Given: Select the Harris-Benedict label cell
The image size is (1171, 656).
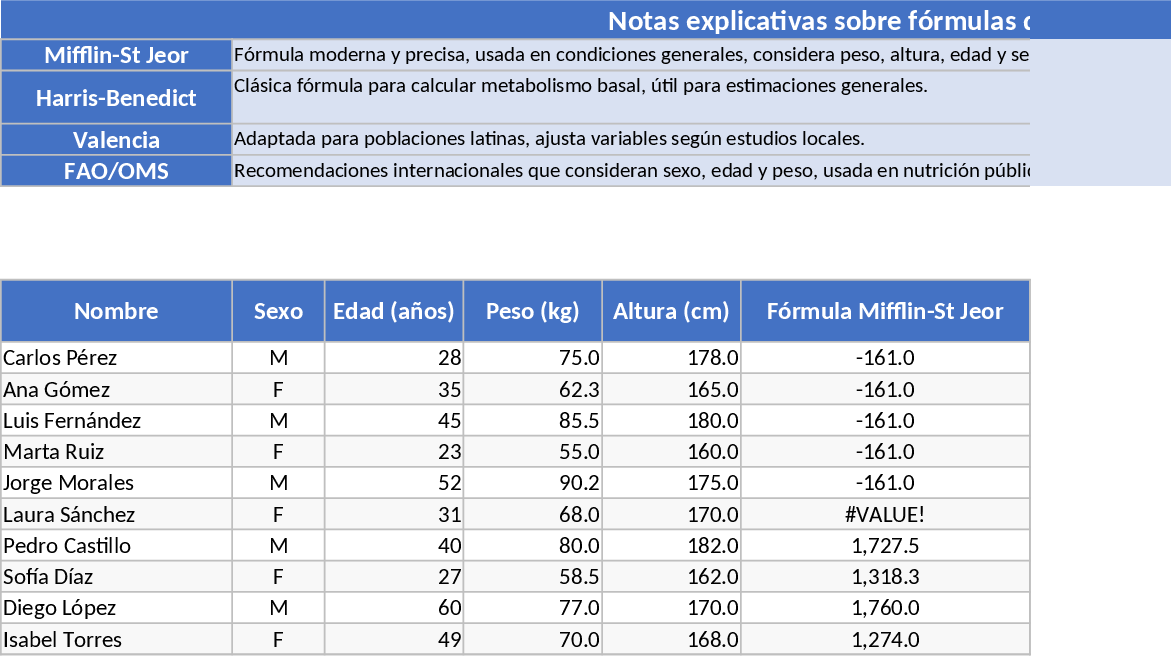Looking at the screenshot, I should click(117, 98).
